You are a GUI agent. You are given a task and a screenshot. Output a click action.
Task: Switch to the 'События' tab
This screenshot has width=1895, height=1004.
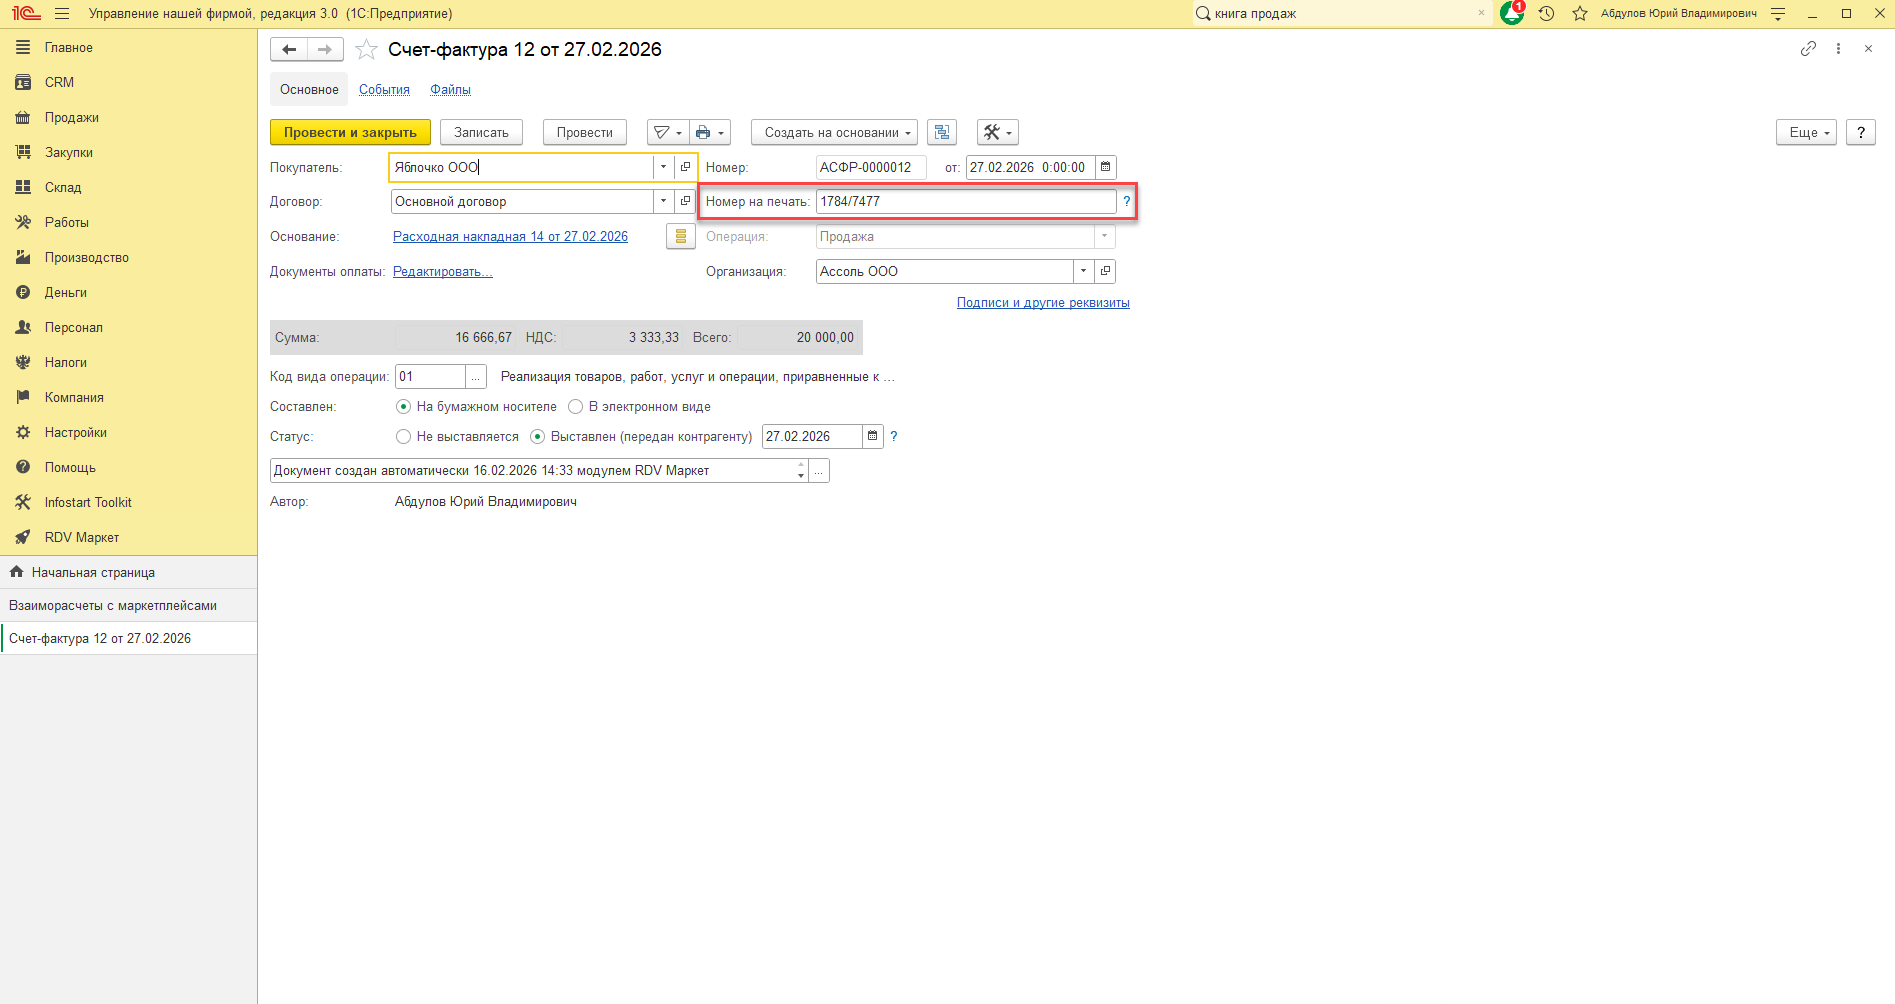[384, 89]
